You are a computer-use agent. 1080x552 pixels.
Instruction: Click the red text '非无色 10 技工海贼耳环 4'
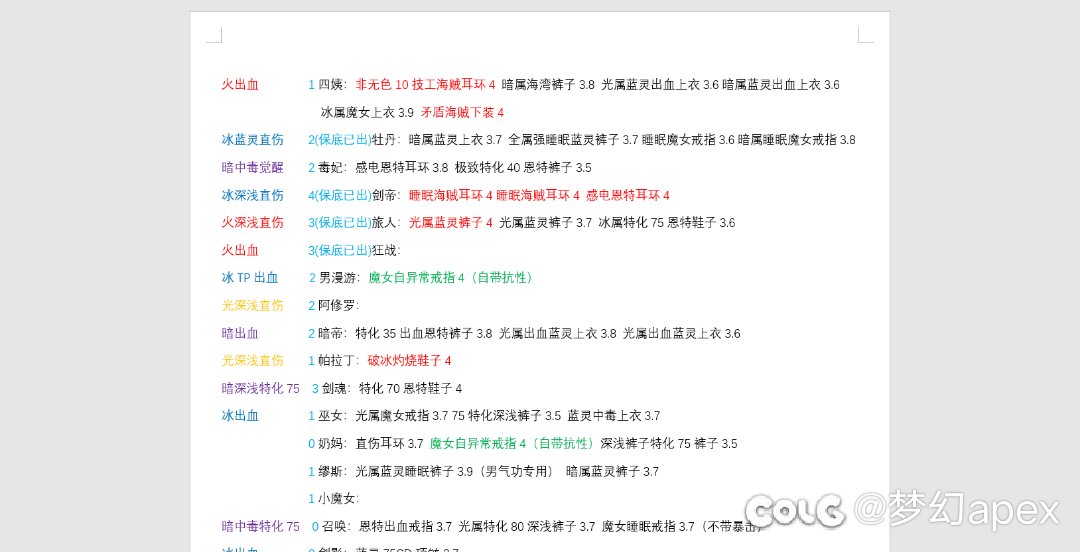[x=425, y=85]
